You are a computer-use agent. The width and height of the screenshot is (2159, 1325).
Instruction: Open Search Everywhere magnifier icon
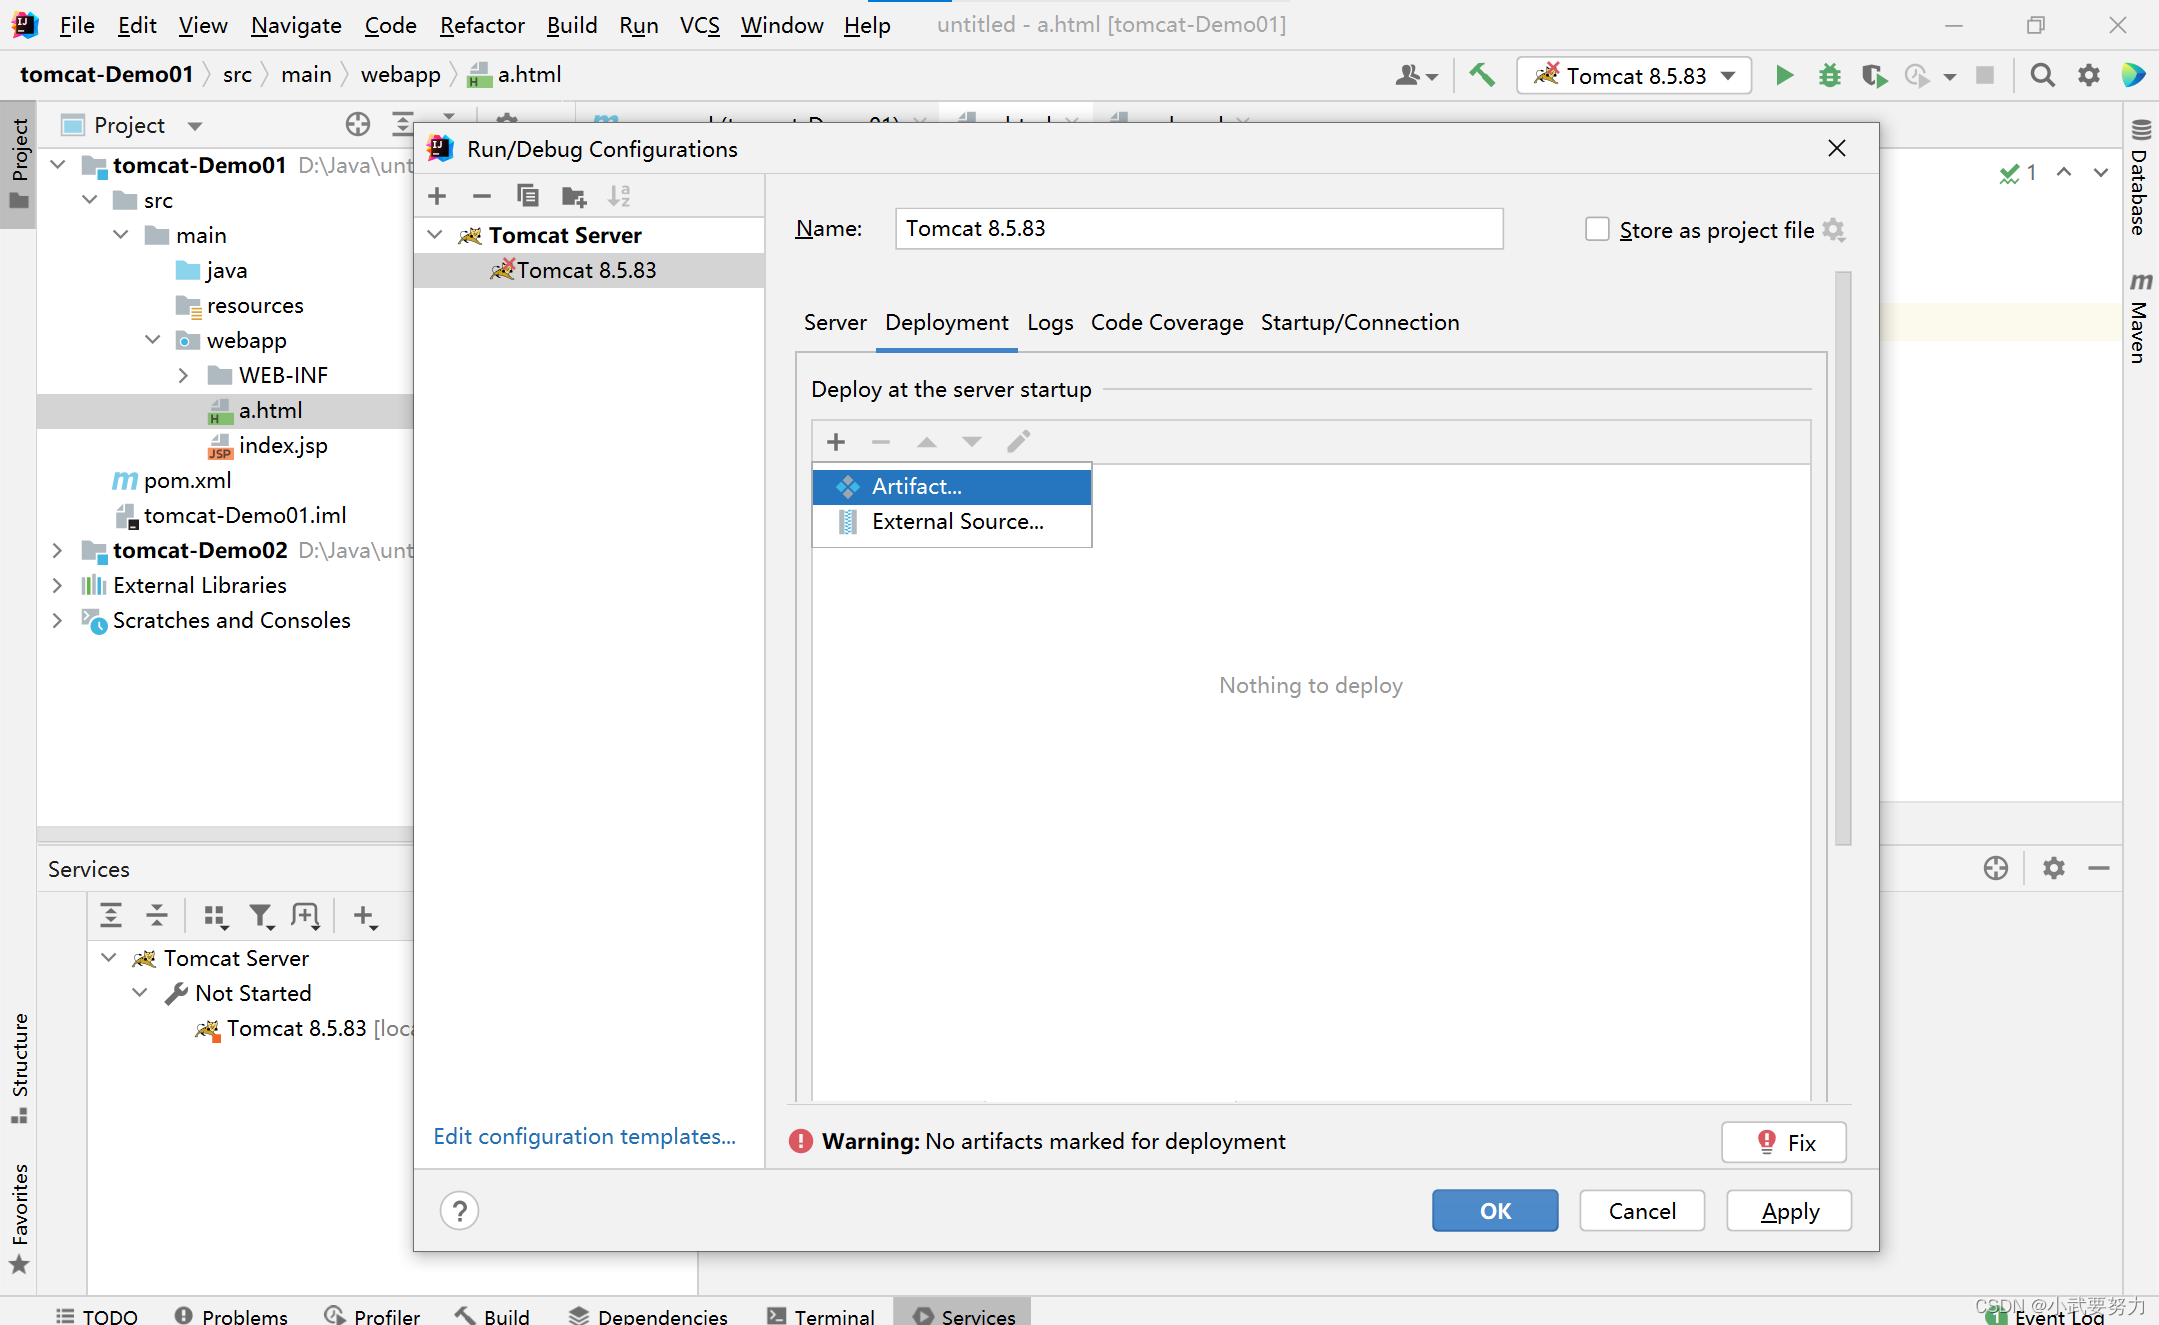(x=2042, y=76)
